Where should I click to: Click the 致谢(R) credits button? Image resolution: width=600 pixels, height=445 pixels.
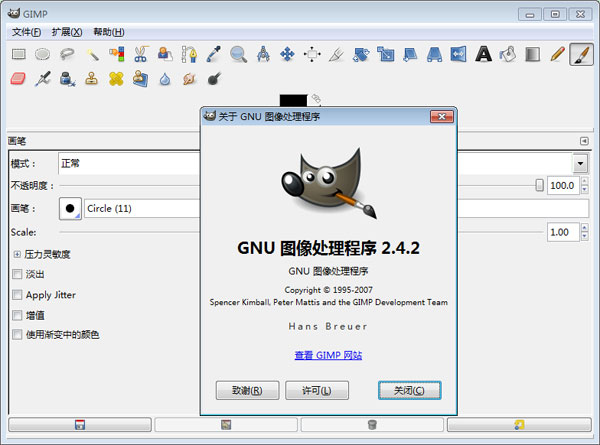pos(247,390)
